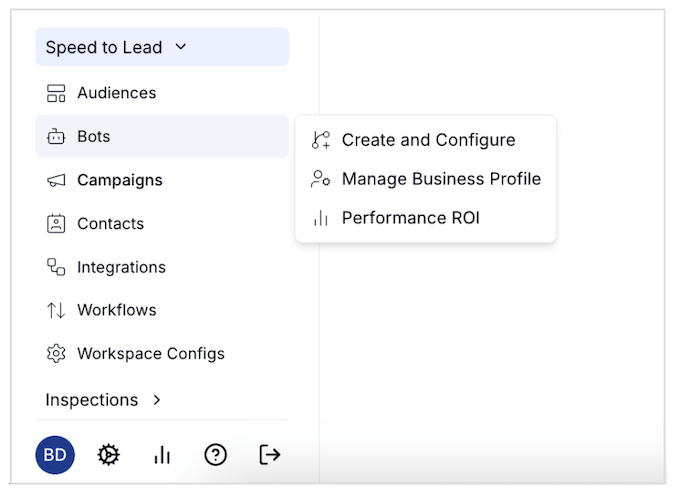This screenshot has height=495, width=680.
Task: Open settings via the bottom gear icon
Action: (x=108, y=455)
